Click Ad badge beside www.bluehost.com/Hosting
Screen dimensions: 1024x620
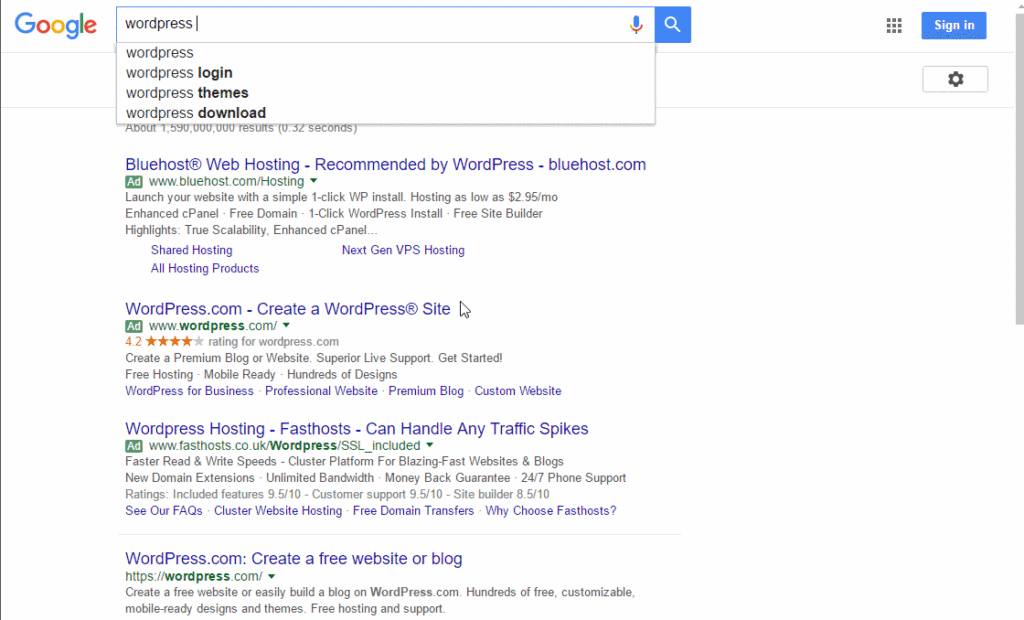point(134,182)
